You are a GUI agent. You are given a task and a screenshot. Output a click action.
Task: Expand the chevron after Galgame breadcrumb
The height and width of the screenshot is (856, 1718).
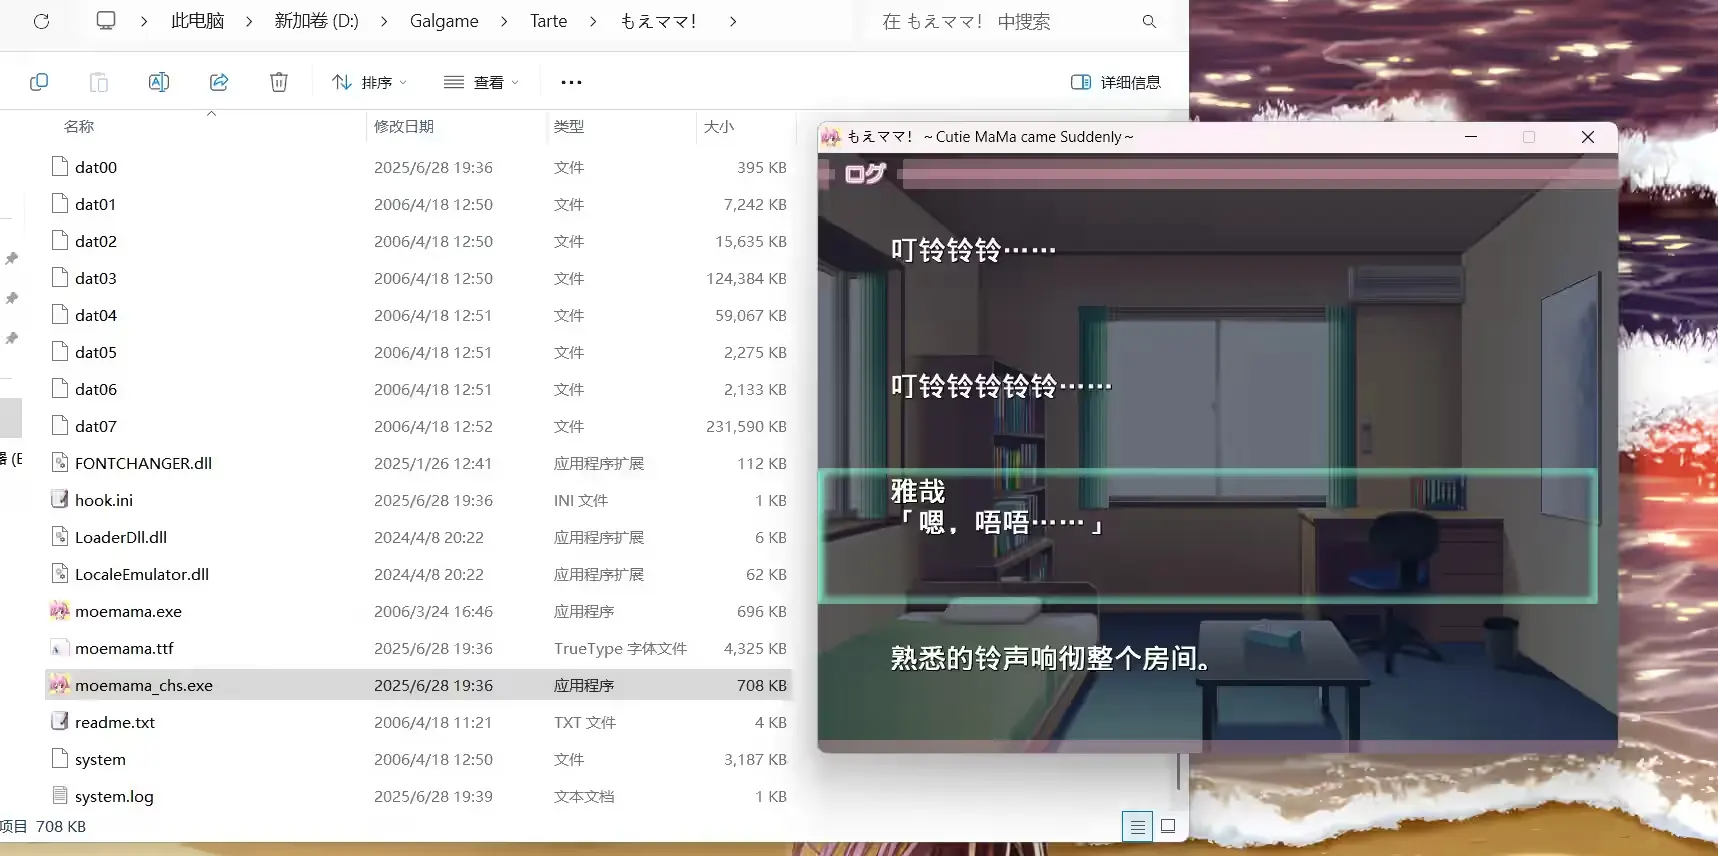[503, 21]
